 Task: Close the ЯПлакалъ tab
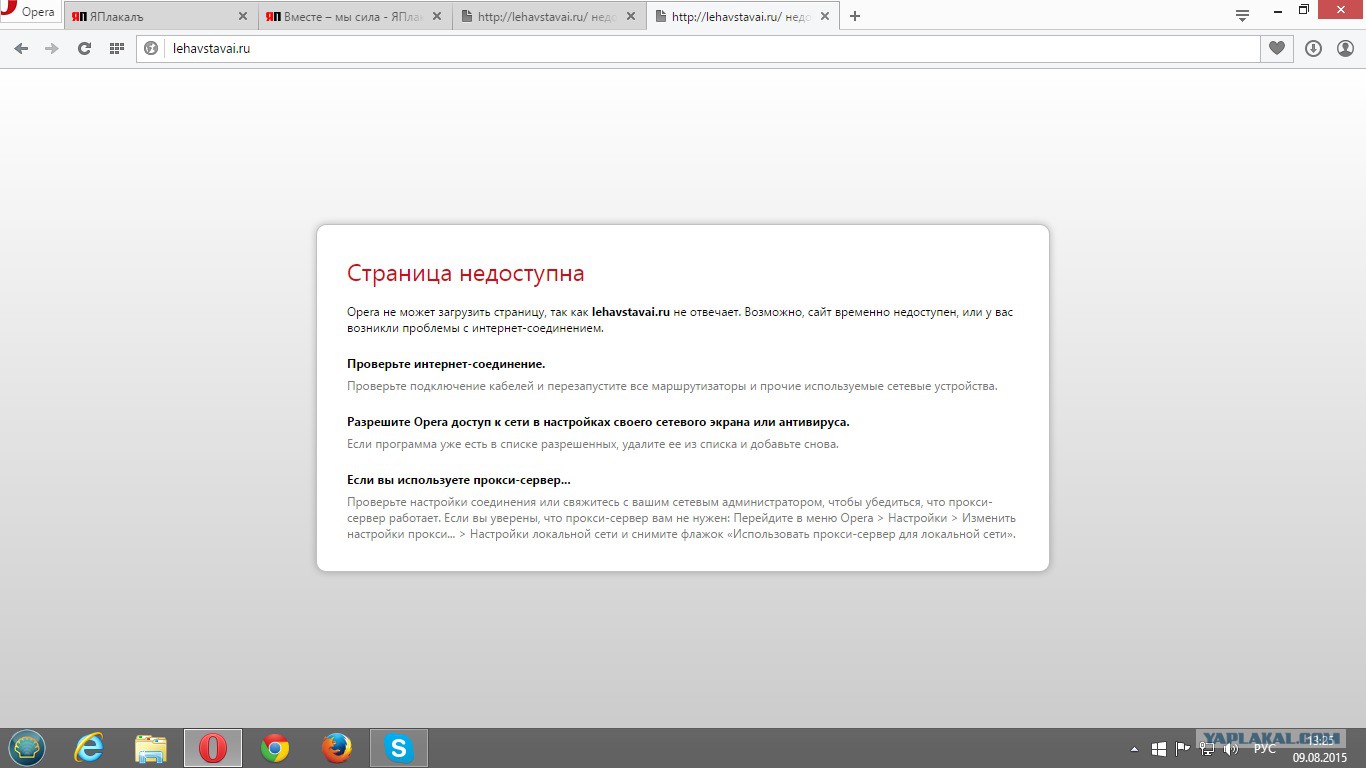(242, 16)
